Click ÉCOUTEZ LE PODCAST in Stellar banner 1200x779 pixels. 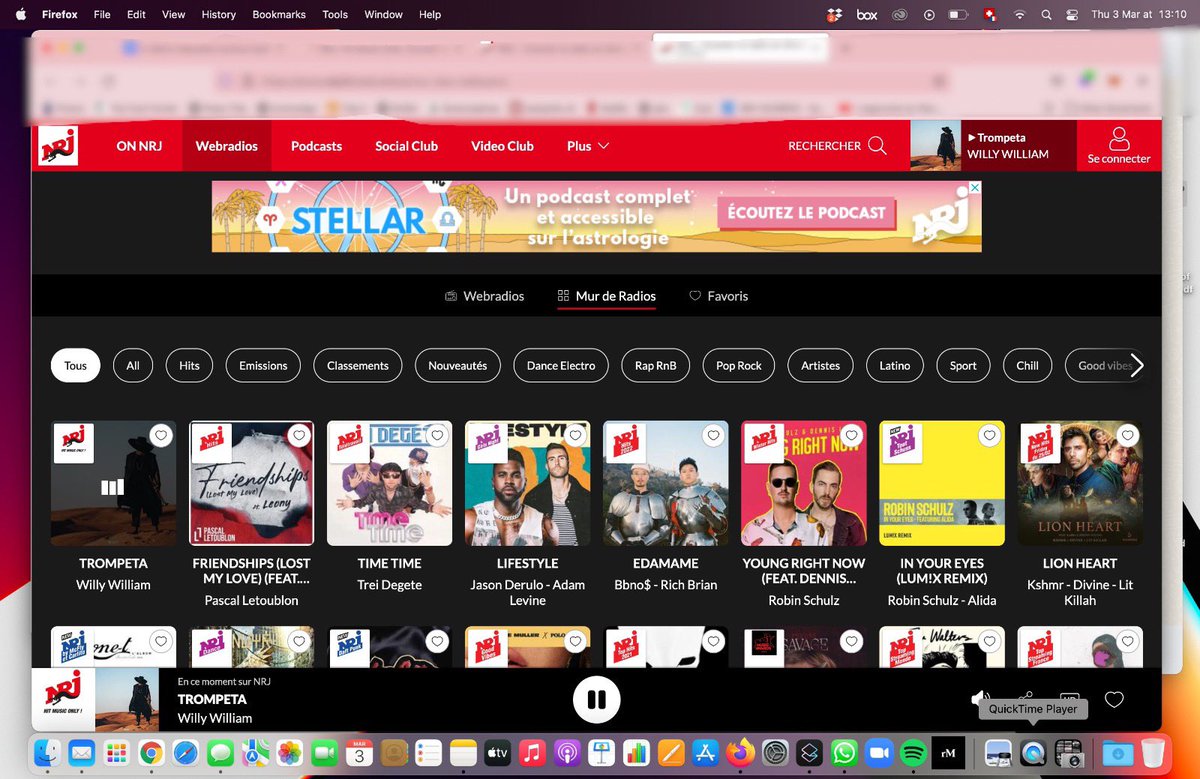pos(806,213)
